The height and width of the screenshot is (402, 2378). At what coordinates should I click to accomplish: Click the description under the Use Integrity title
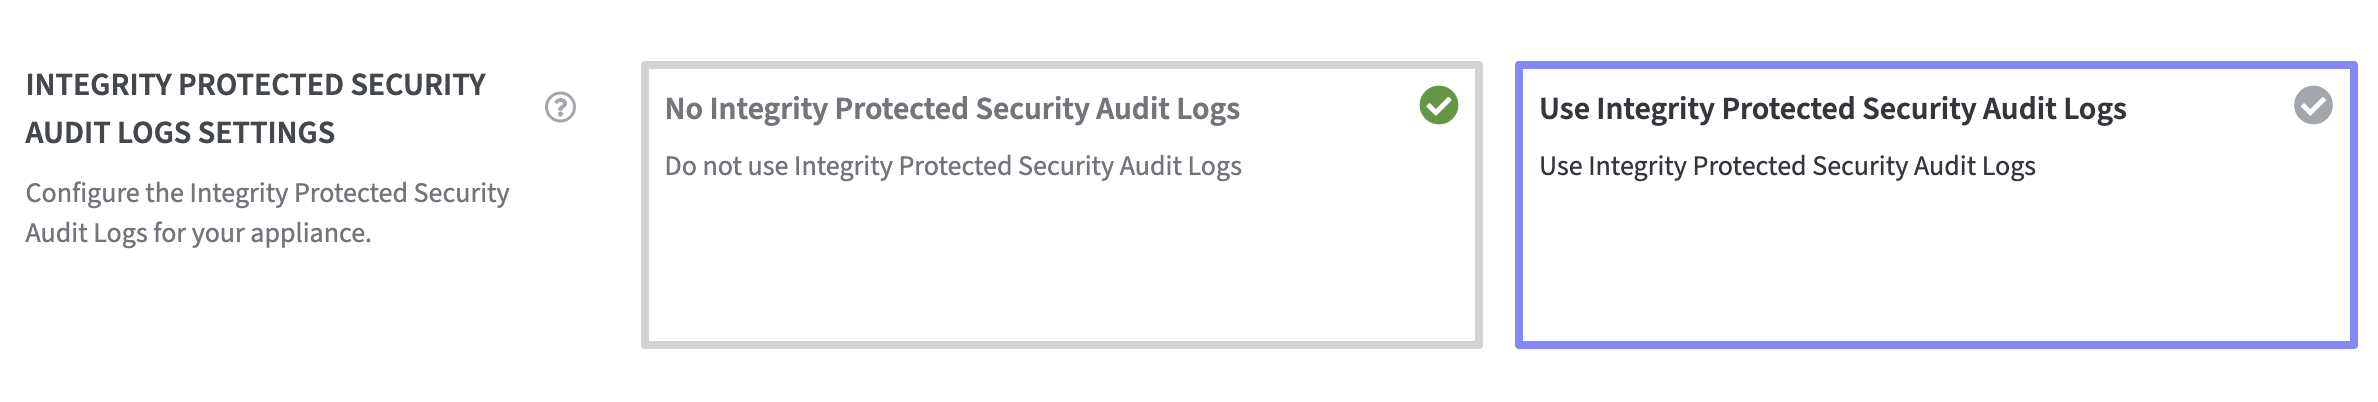(x=1787, y=166)
